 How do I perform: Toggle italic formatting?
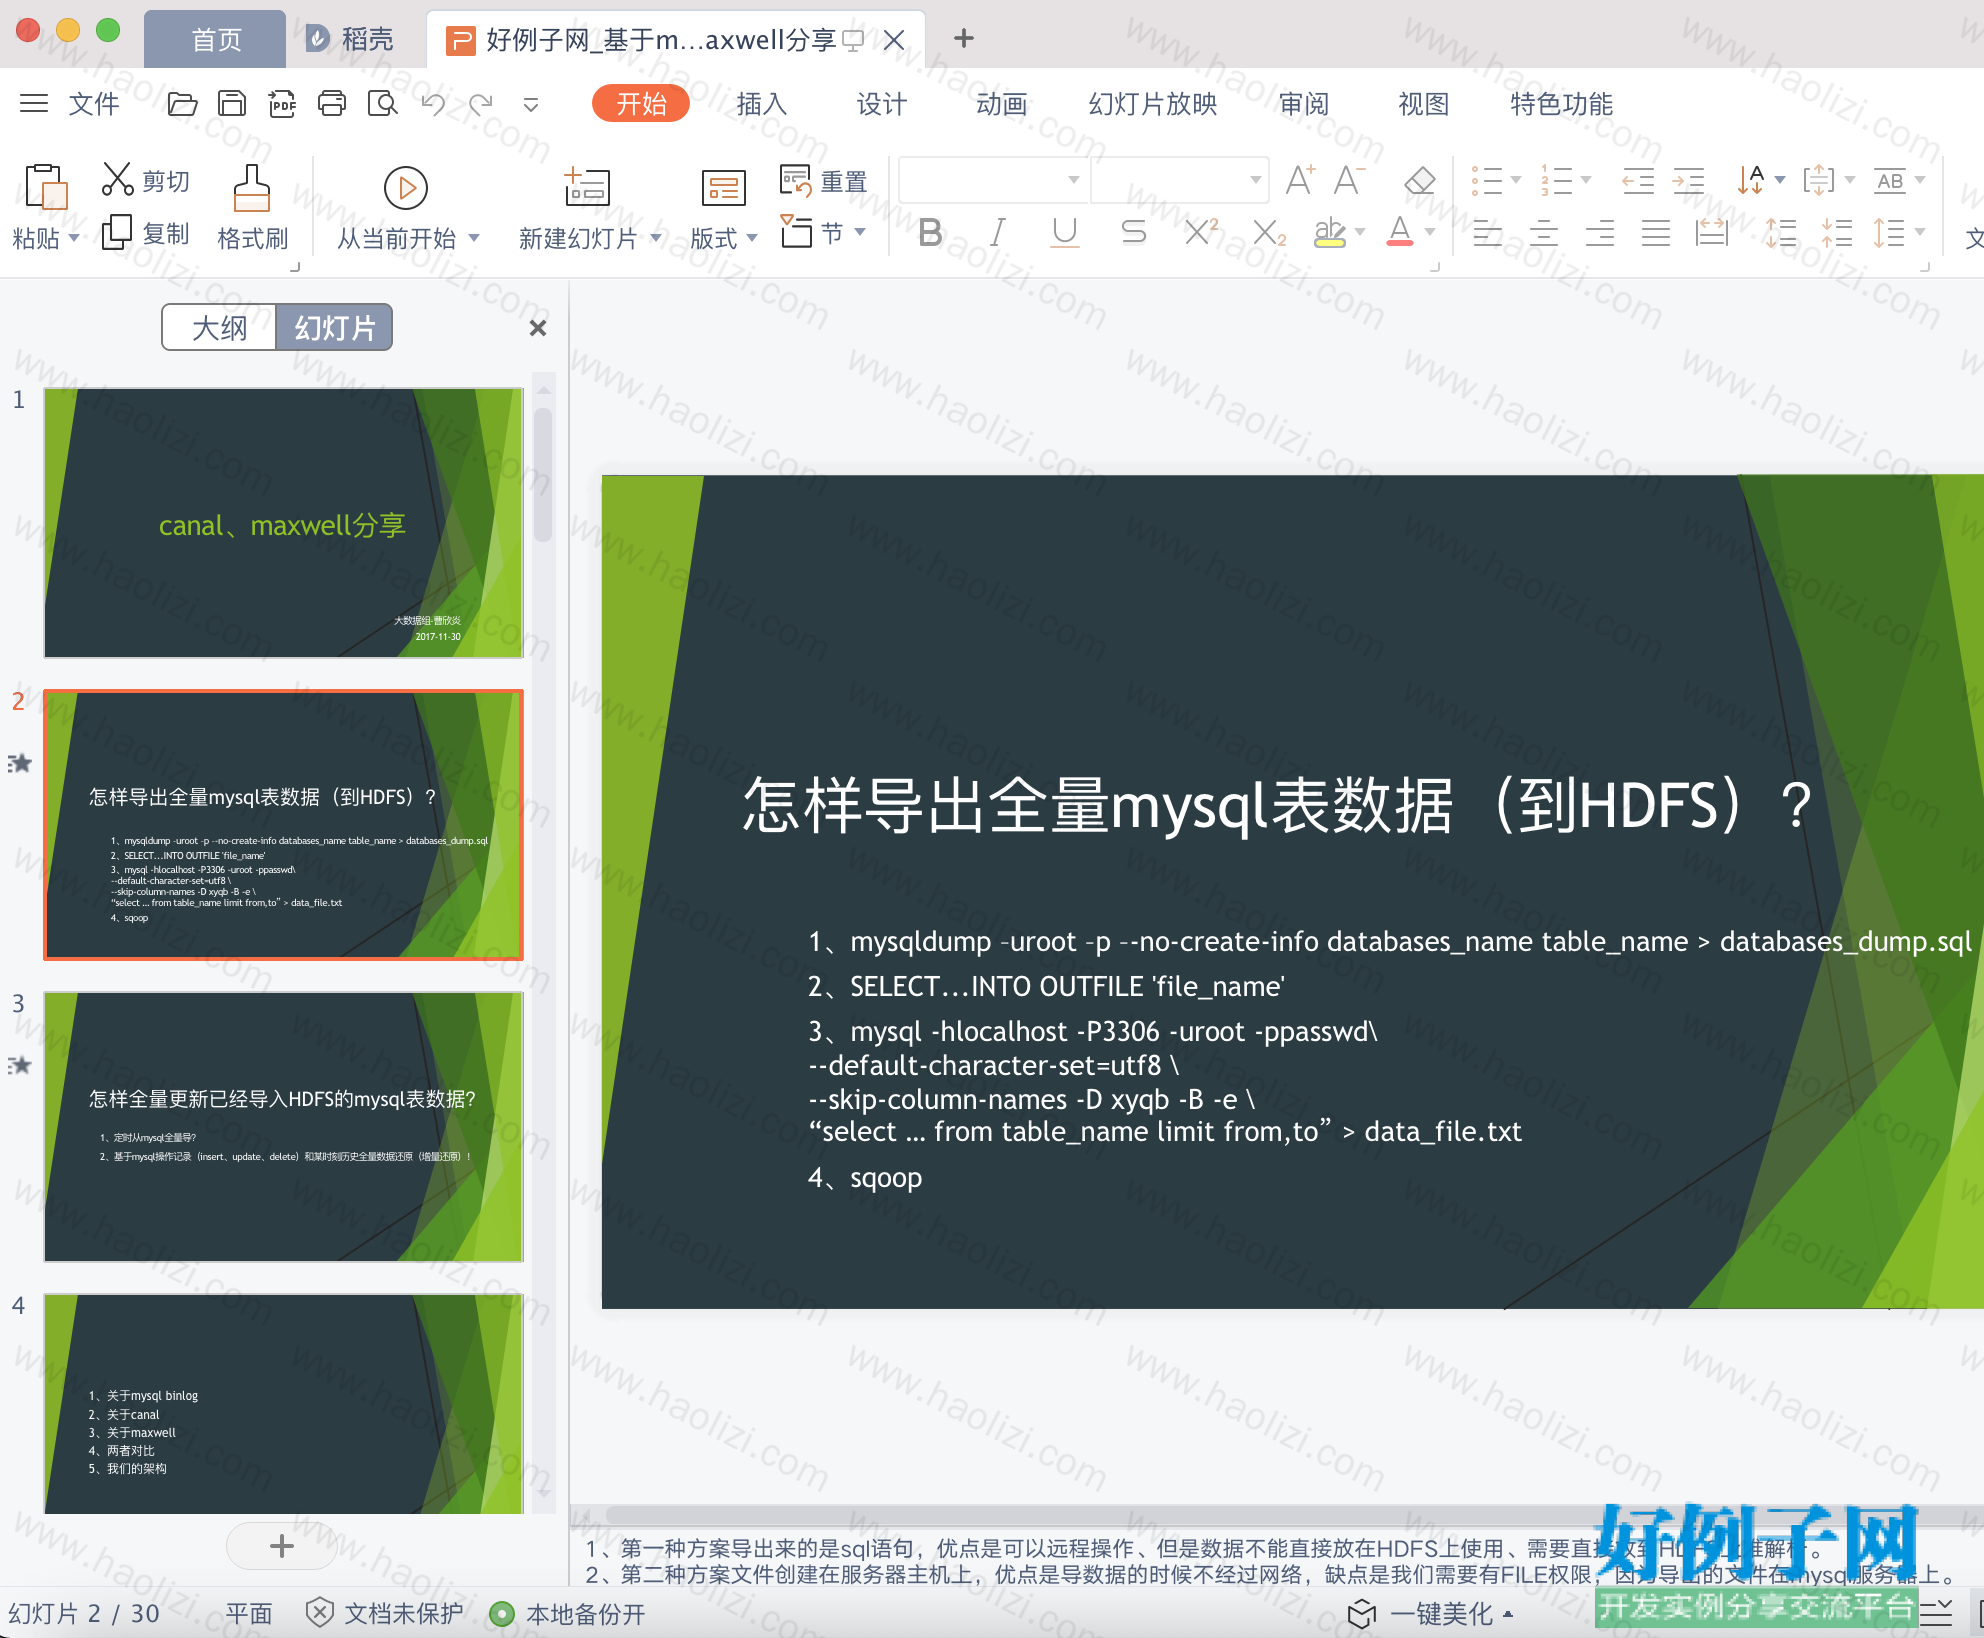coord(997,233)
